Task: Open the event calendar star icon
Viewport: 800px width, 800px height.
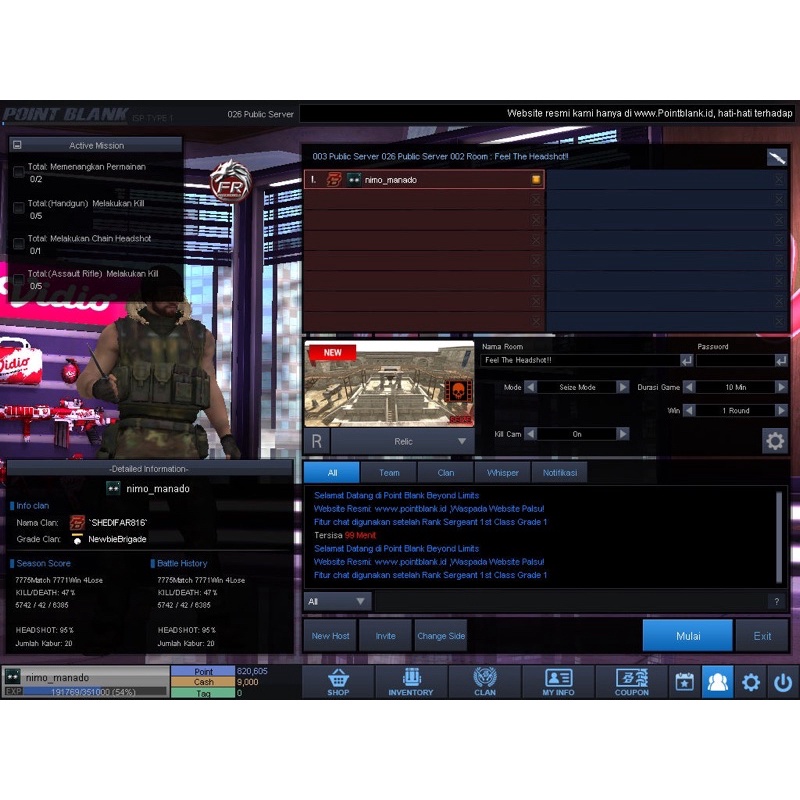Action: (684, 681)
